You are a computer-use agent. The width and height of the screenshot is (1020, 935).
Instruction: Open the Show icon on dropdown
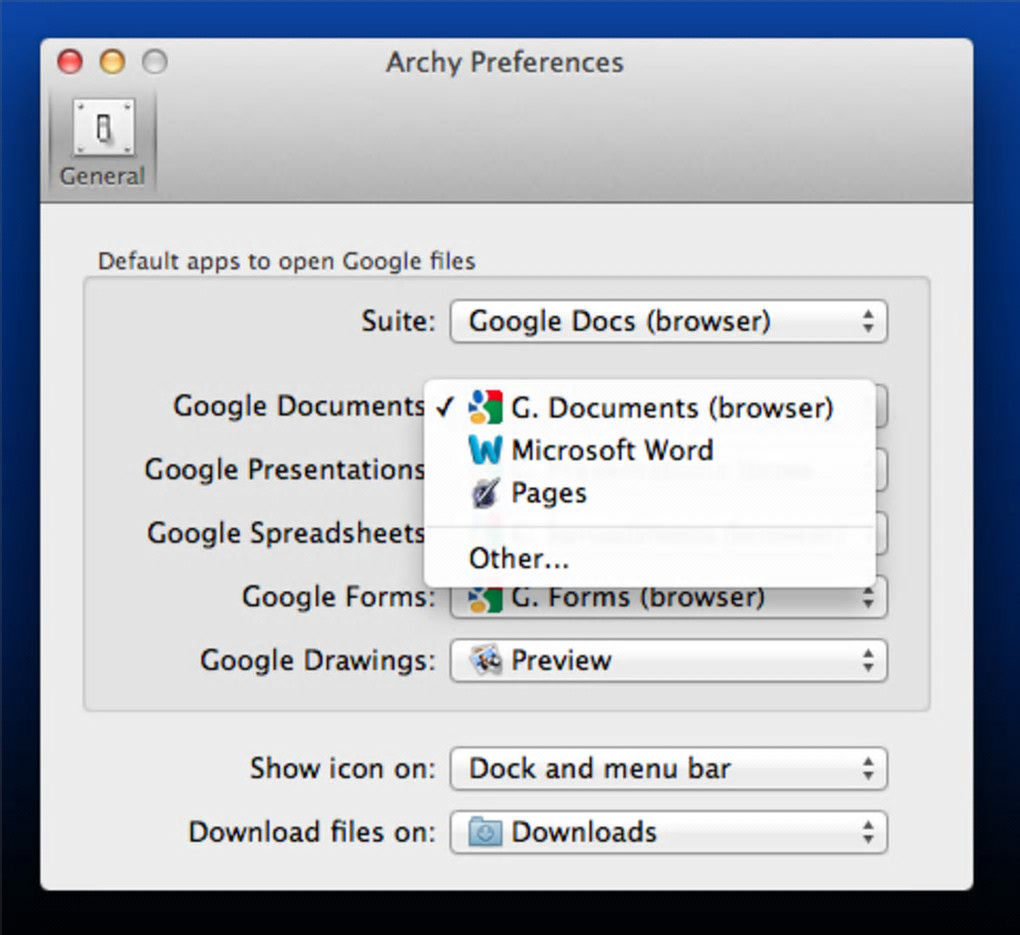668,769
